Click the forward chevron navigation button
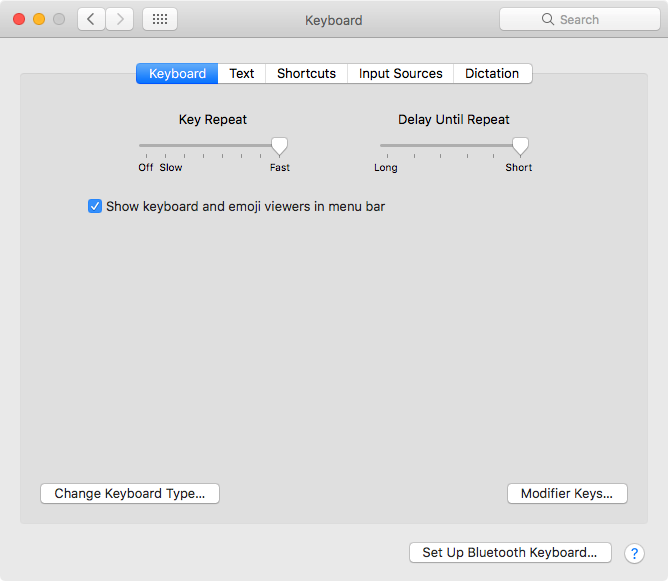Screen dimensions: 668x581 pos(120,19)
